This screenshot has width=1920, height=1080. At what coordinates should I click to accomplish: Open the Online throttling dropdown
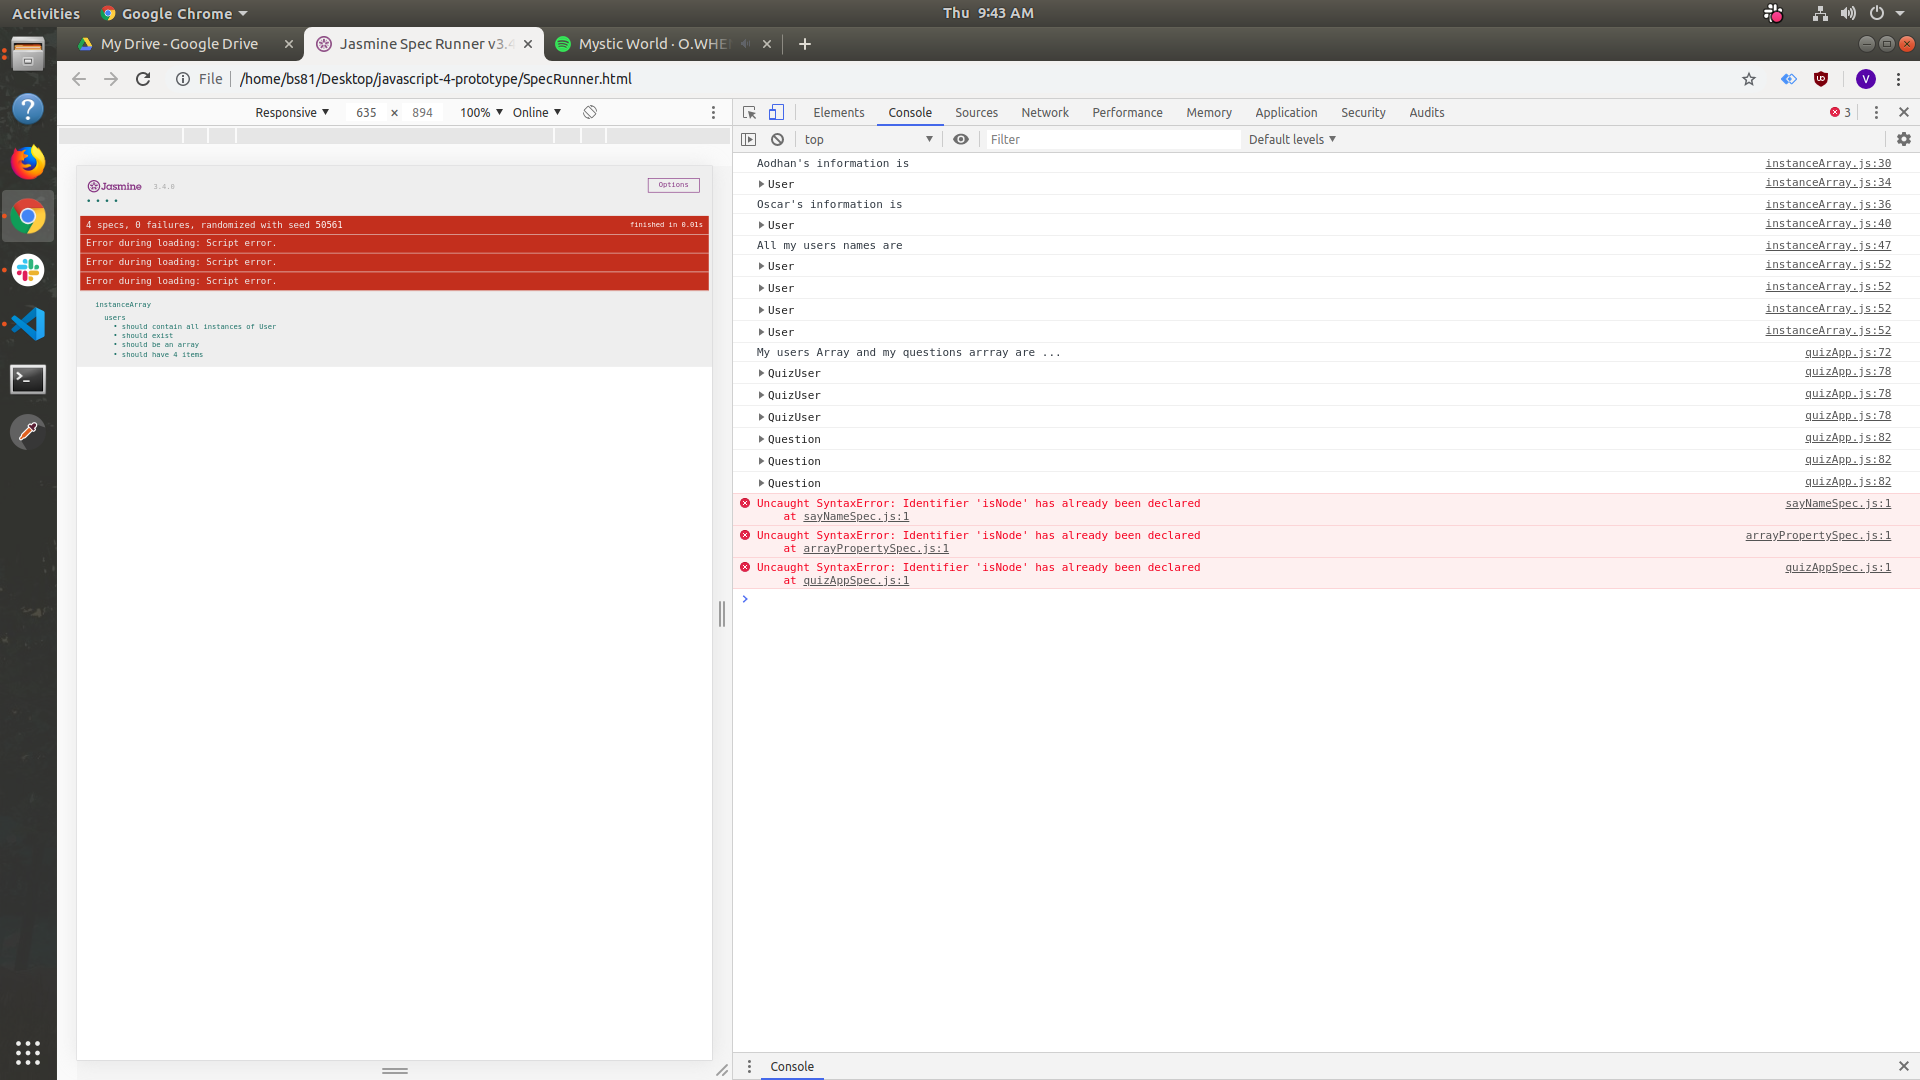pyautogui.click(x=537, y=113)
